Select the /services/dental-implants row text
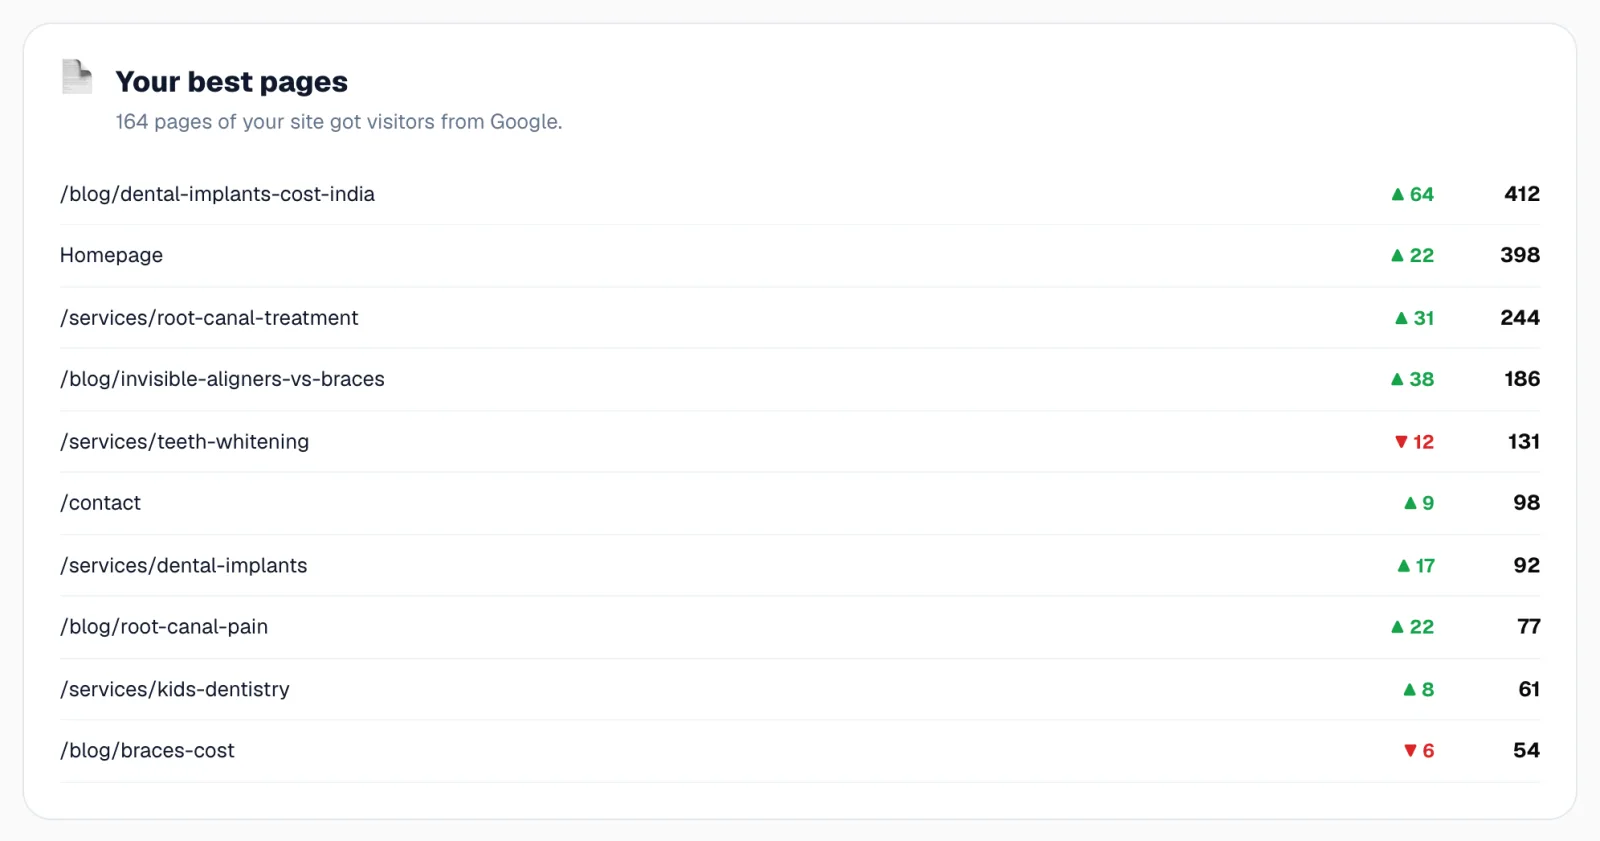Image resolution: width=1600 pixels, height=841 pixels. [x=183, y=566]
